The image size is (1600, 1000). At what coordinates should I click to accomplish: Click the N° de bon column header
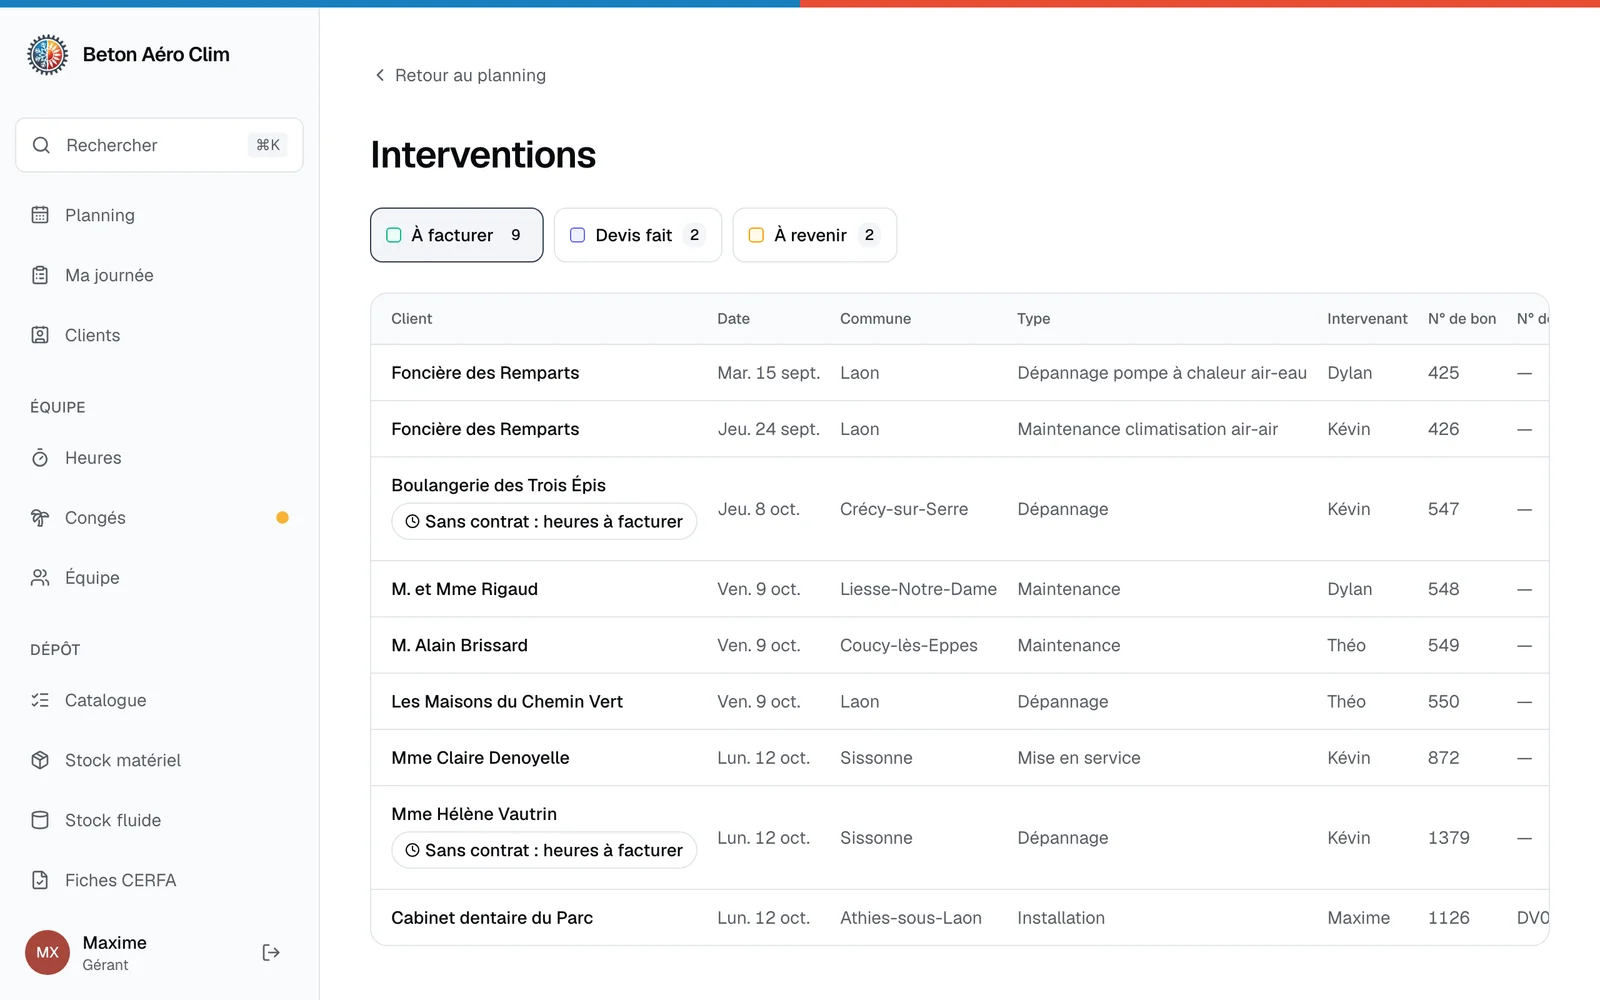1462,319
